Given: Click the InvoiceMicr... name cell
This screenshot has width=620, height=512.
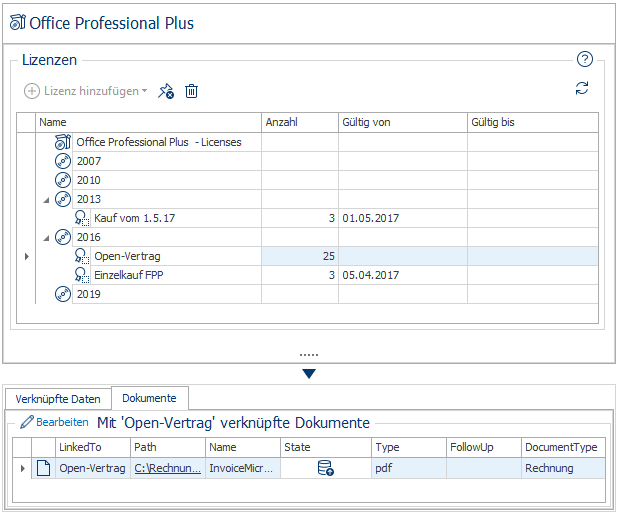Looking at the screenshot, I should click(243, 468).
